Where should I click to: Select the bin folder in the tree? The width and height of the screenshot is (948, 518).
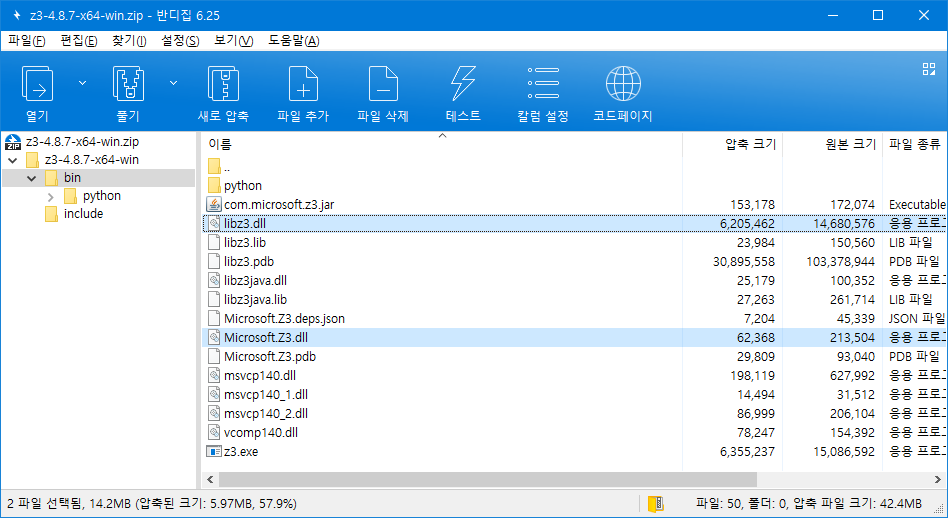[x=72, y=178]
